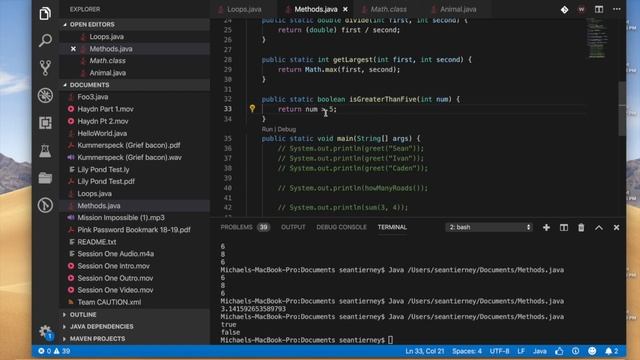
Task: Switch to the Loops.java tab
Action: pos(244,9)
